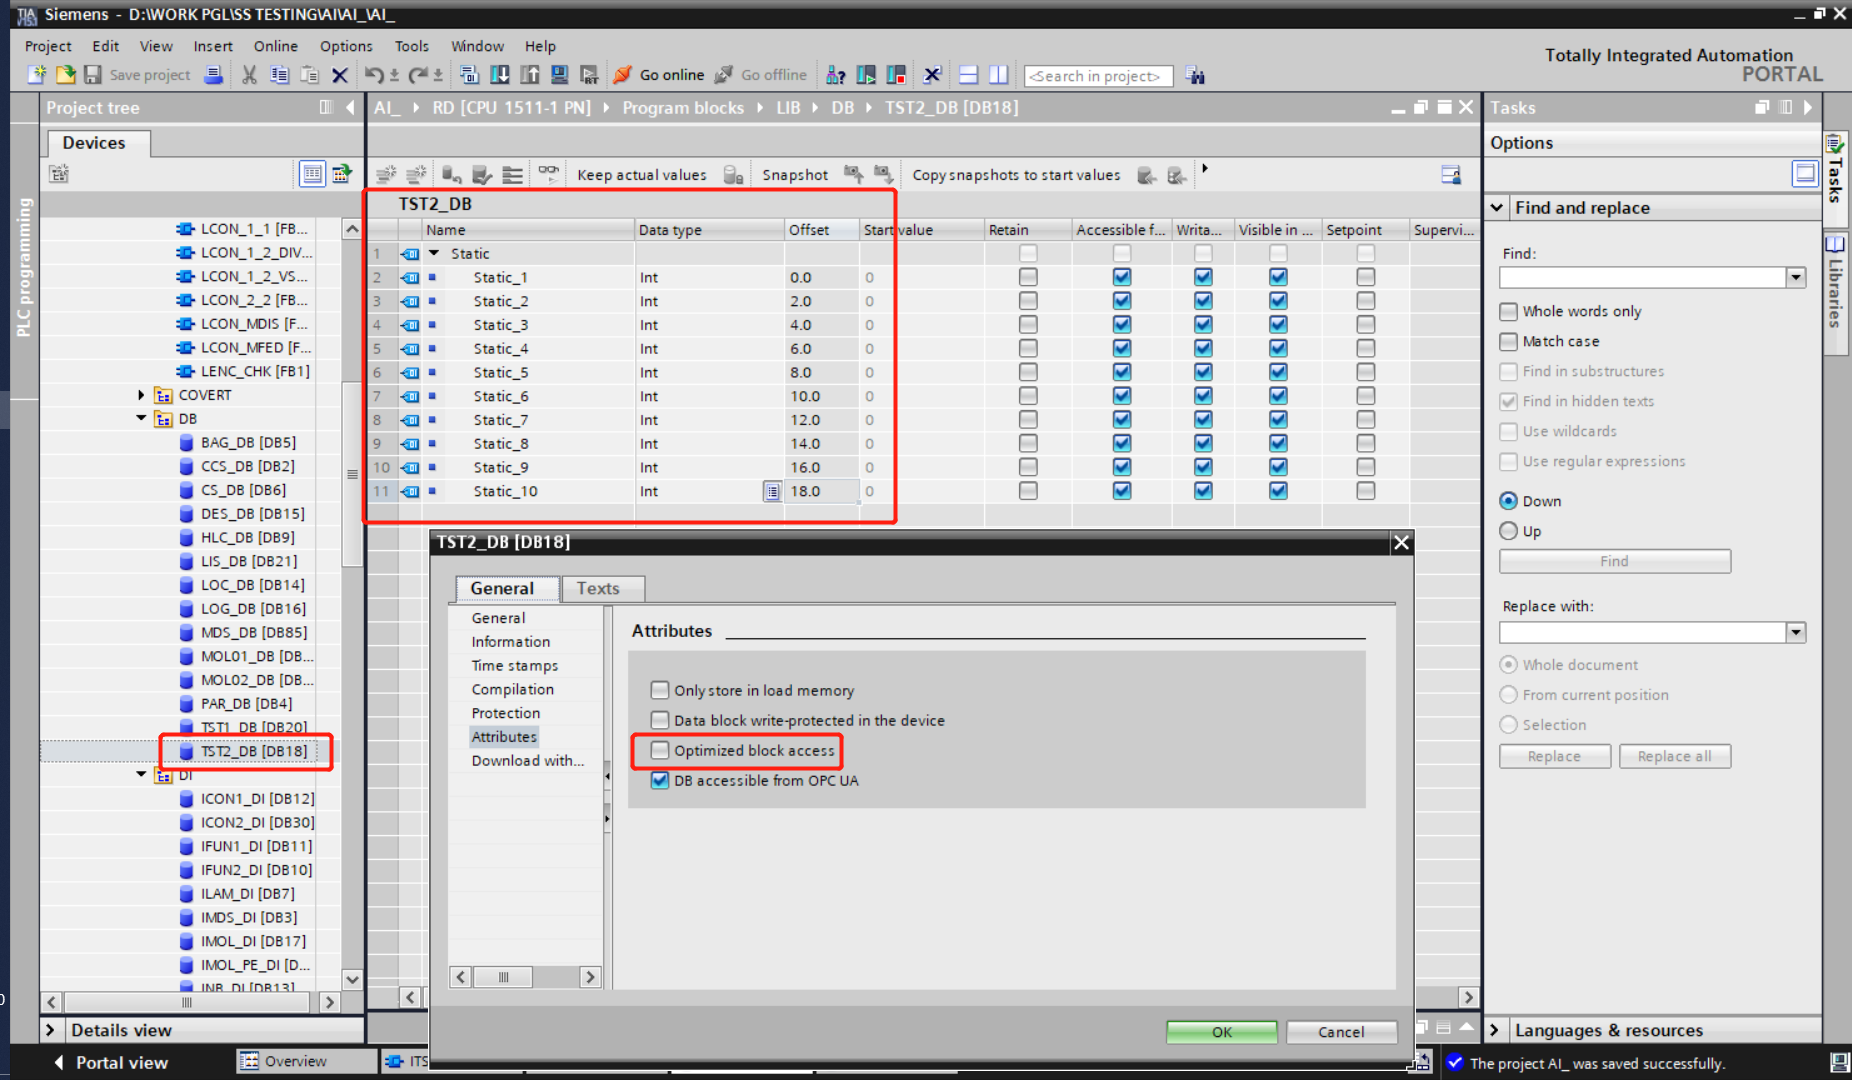
Task: Split the editor space vertically
Action: tap(998, 75)
